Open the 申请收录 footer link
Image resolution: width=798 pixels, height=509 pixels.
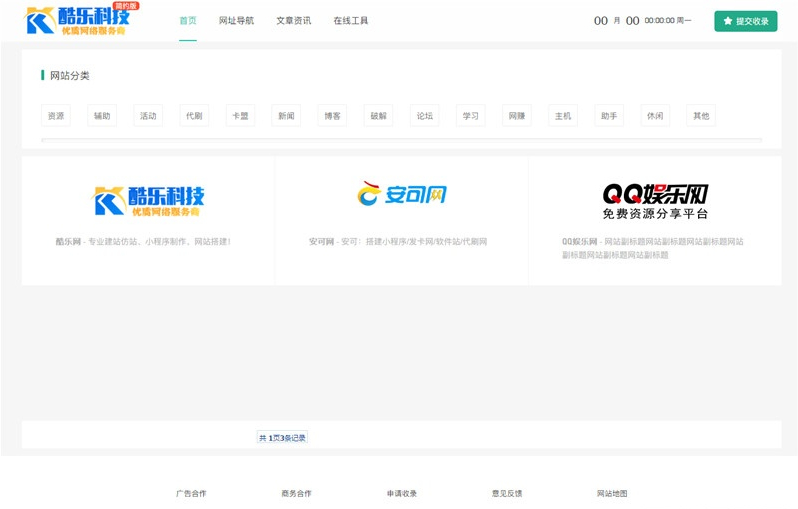pos(402,493)
